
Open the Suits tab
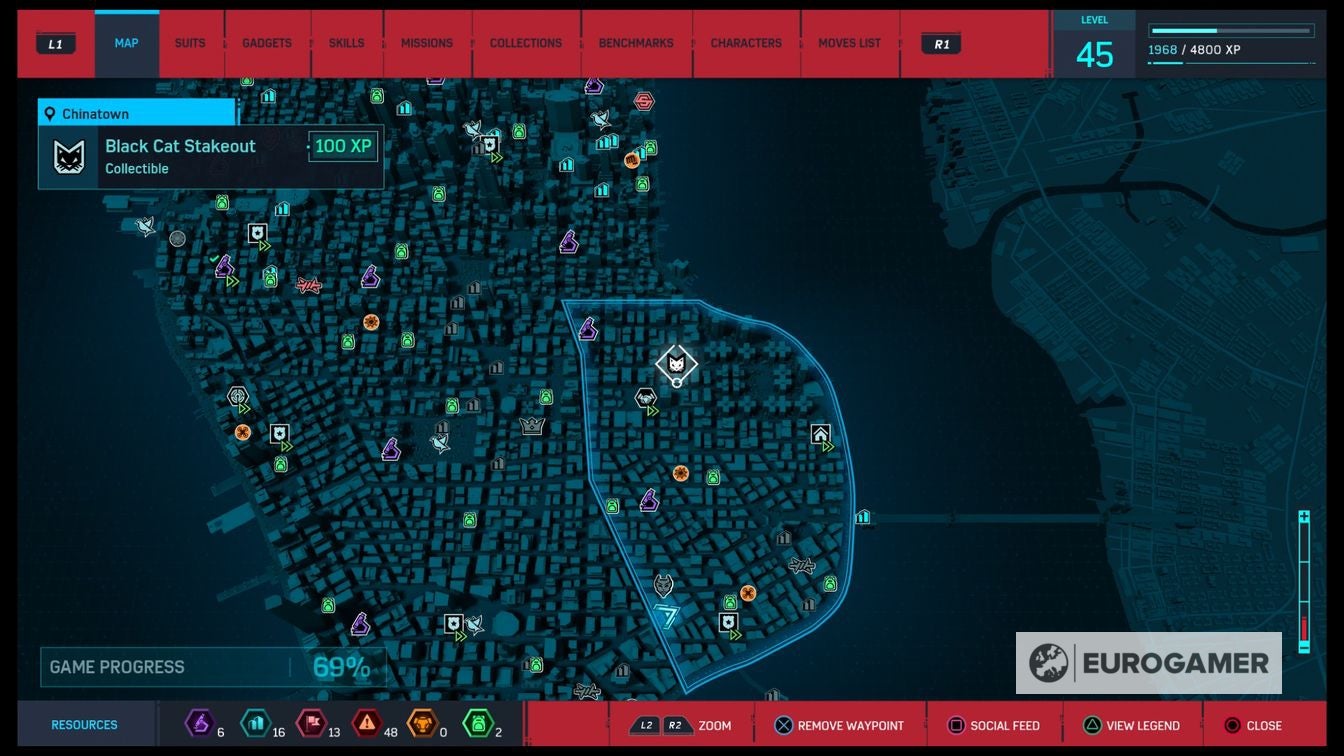190,44
